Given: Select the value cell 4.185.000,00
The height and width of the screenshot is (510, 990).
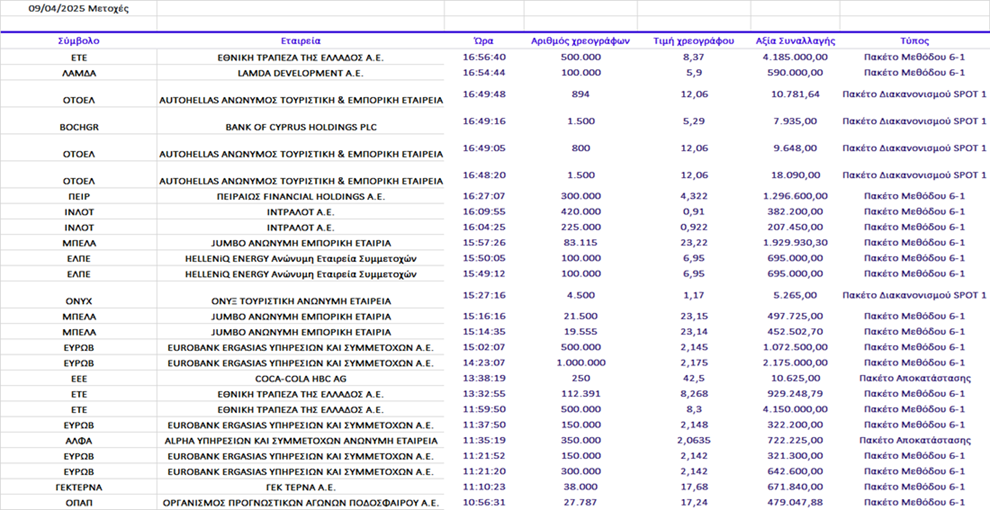Looking at the screenshot, I should (796, 57).
